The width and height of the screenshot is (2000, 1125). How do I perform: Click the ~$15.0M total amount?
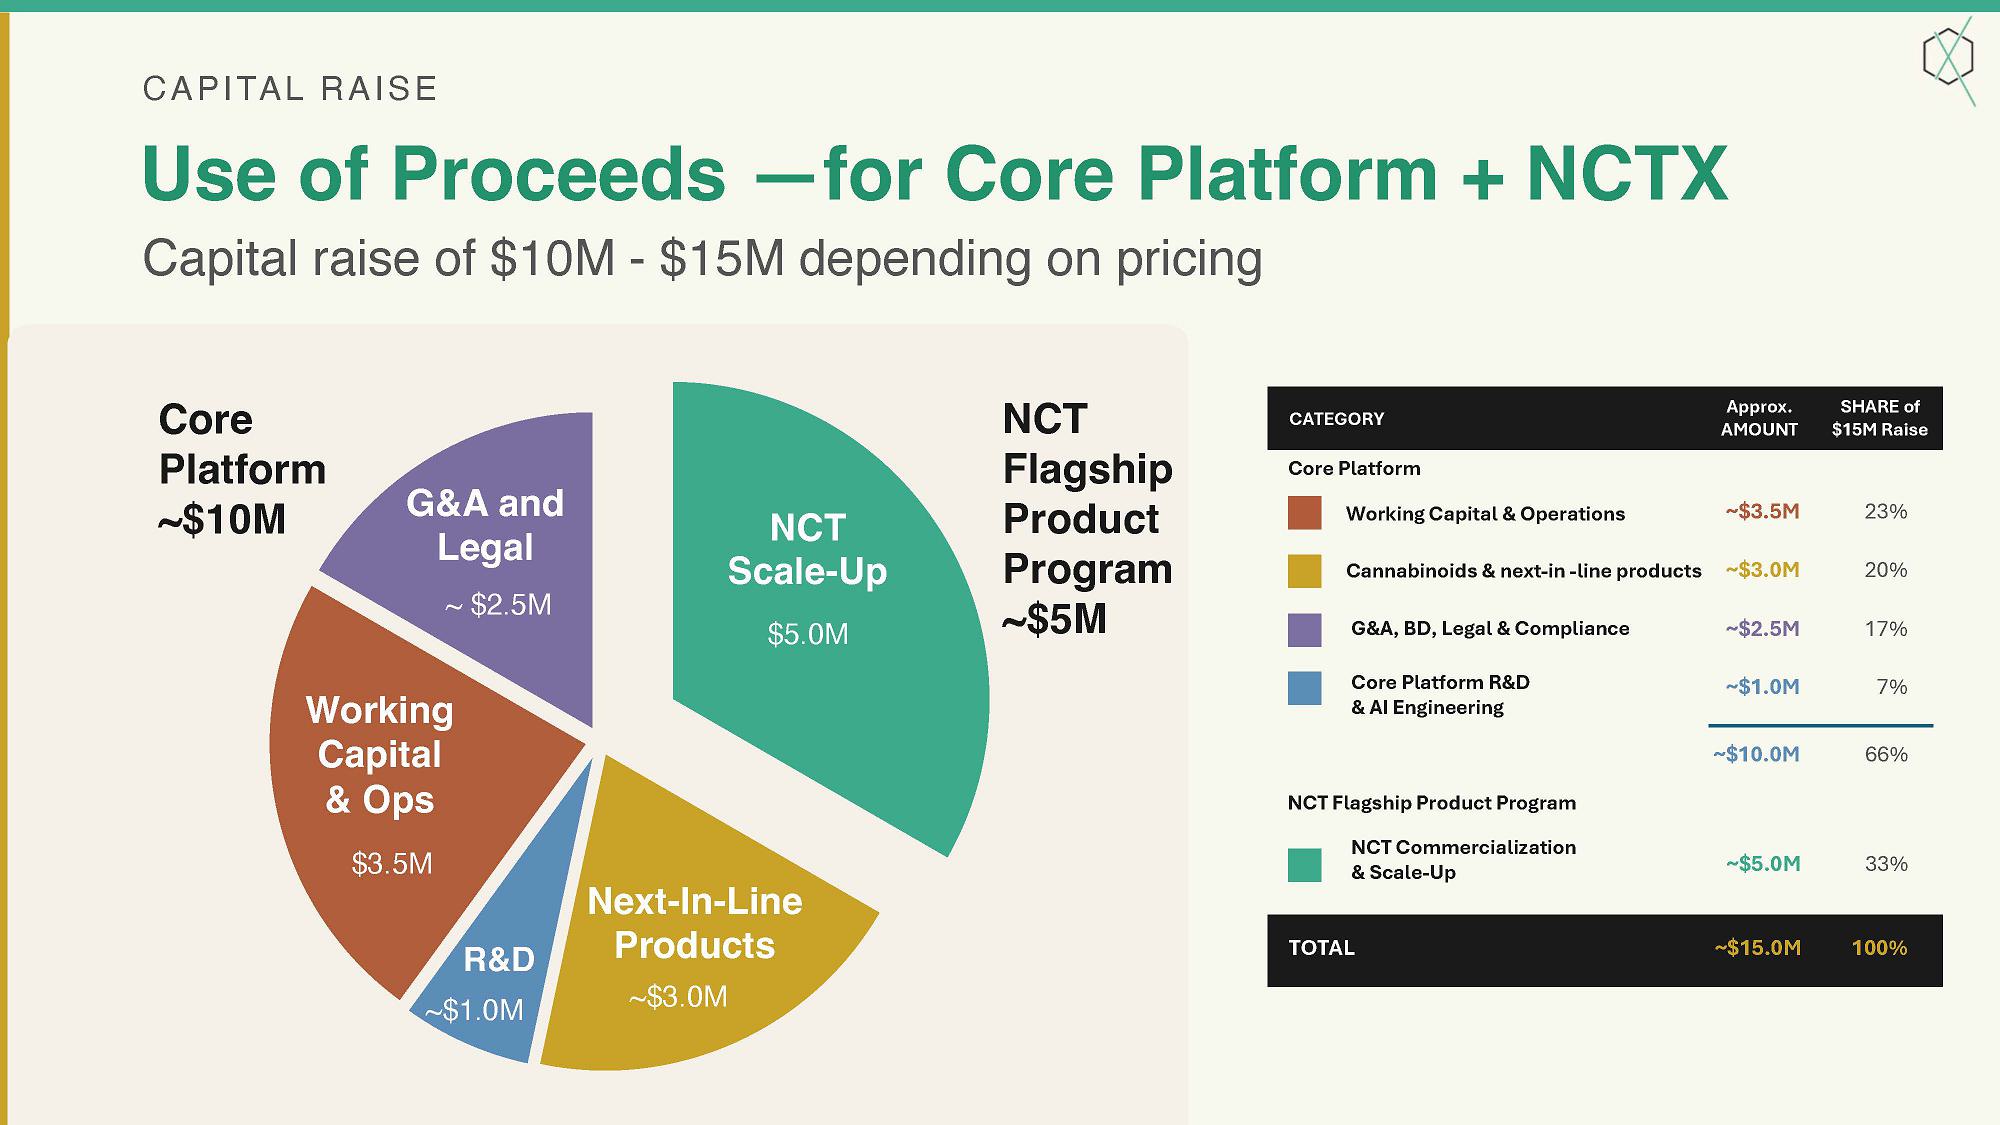(x=1757, y=948)
